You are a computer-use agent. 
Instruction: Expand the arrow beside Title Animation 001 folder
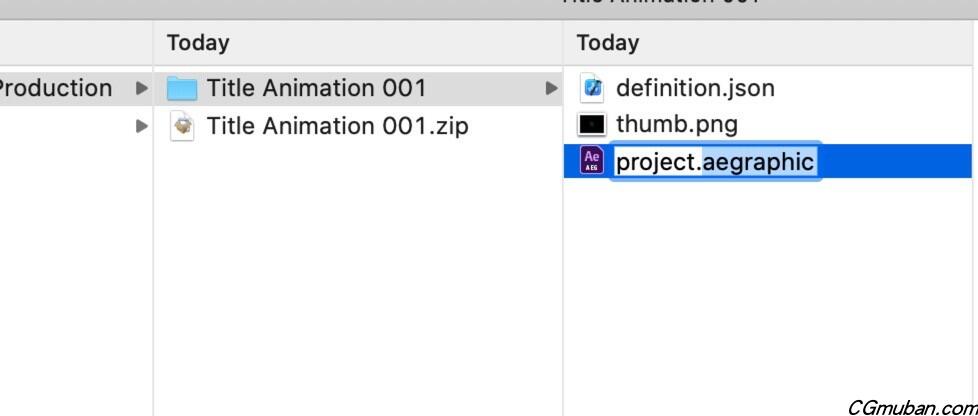pyautogui.click(x=550, y=89)
